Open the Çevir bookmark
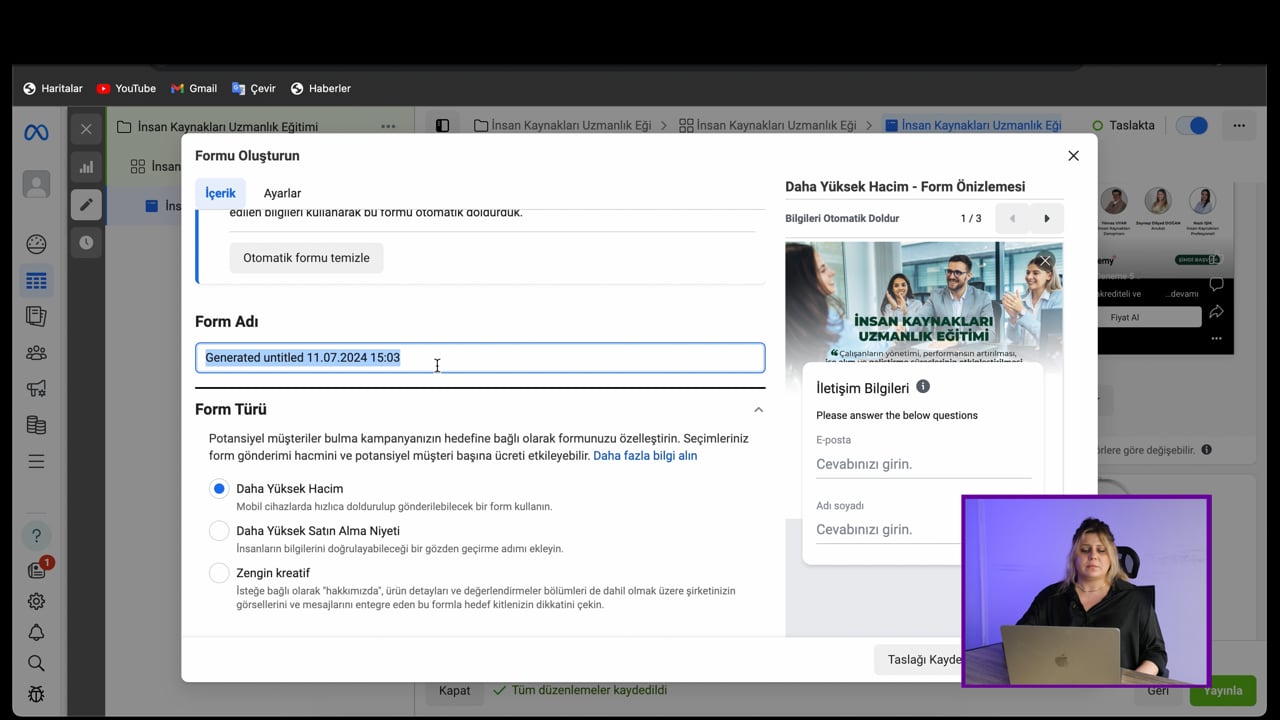This screenshot has height=720, width=1280. coord(254,89)
